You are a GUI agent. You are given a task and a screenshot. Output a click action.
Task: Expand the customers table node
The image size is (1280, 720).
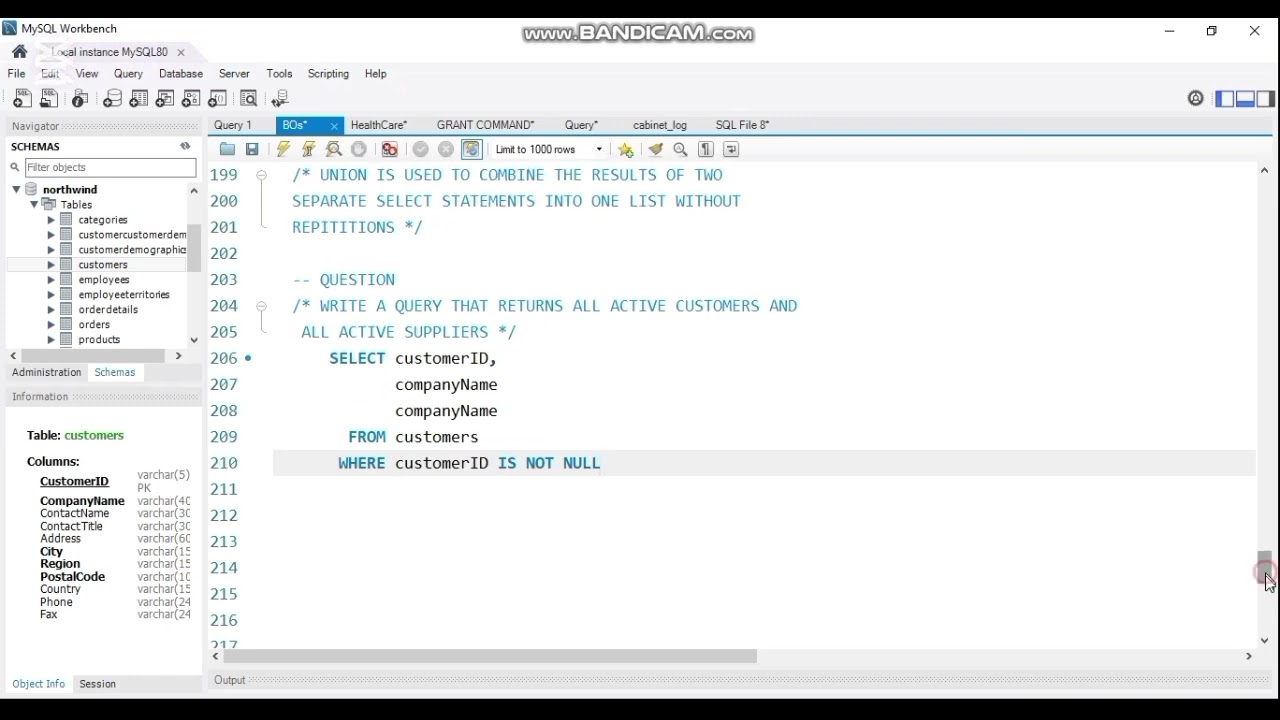click(x=51, y=265)
